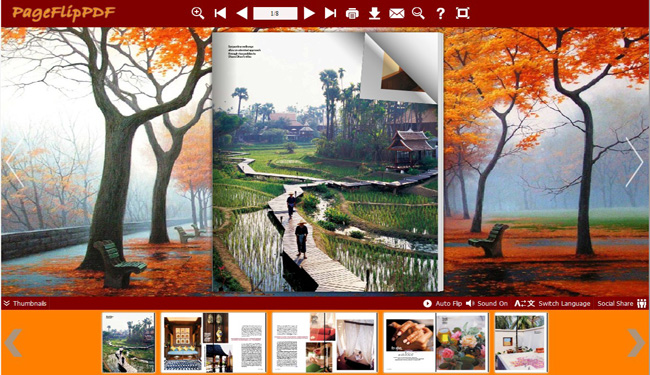Share the book by email

pos(396,14)
